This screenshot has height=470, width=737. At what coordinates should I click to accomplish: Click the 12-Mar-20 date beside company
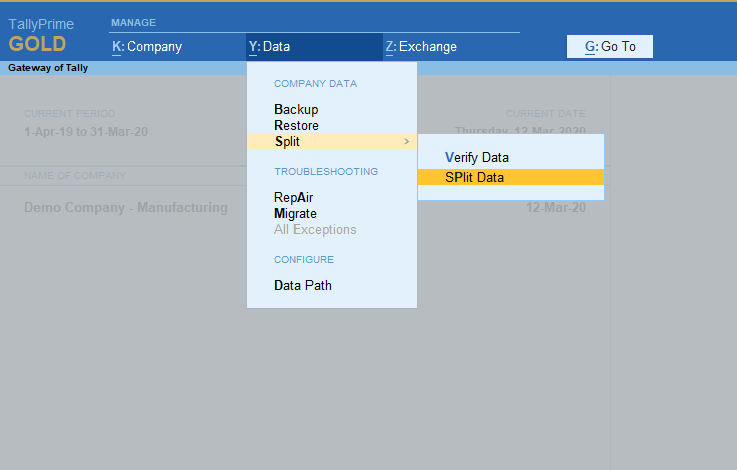click(x=556, y=208)
